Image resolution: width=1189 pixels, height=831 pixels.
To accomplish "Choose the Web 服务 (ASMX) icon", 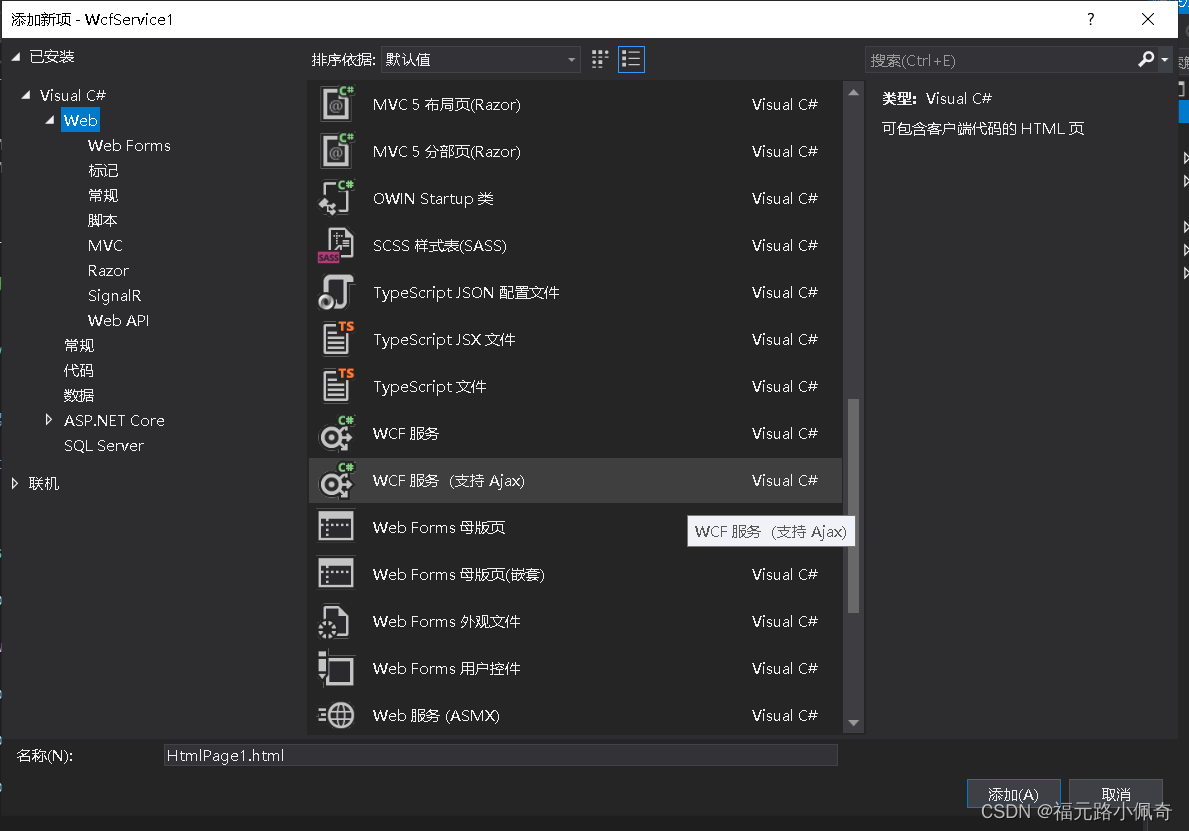I will [x=336, y=715].
